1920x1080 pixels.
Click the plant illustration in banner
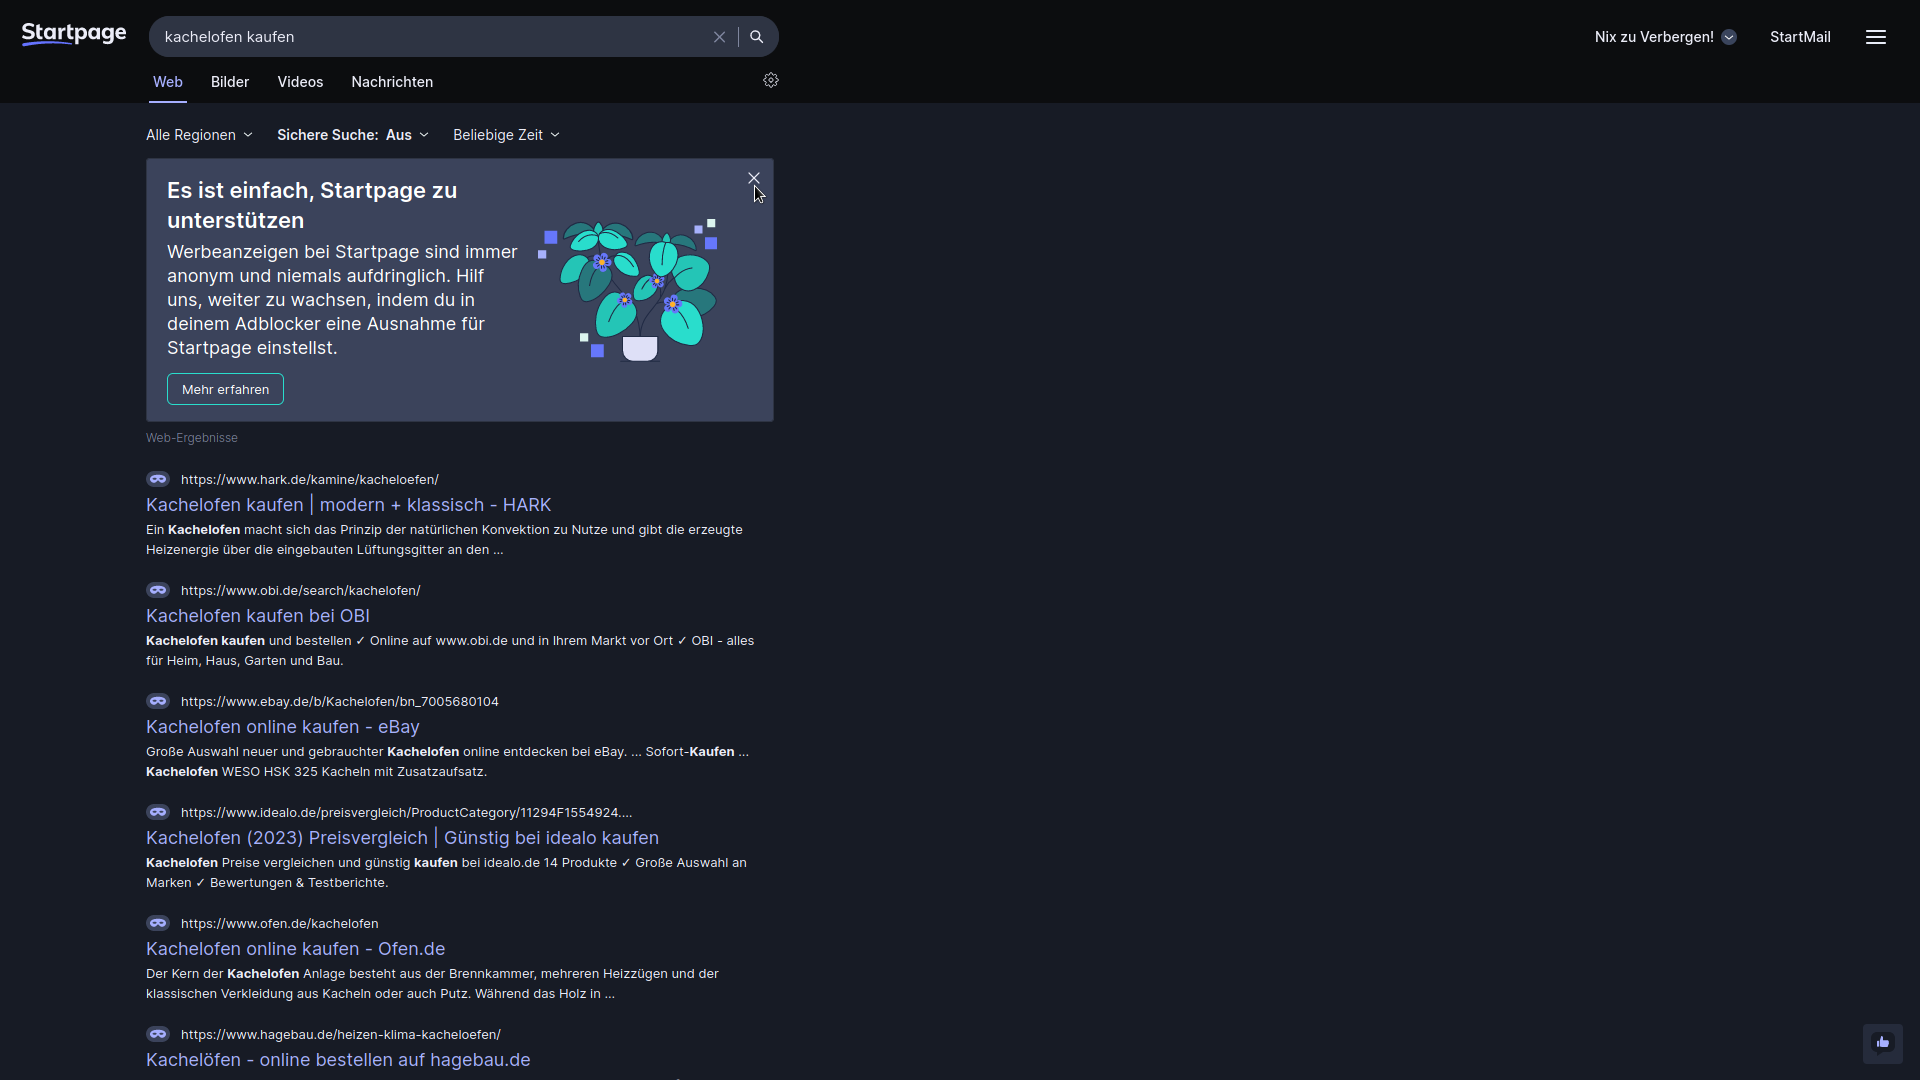click(629, 289)
